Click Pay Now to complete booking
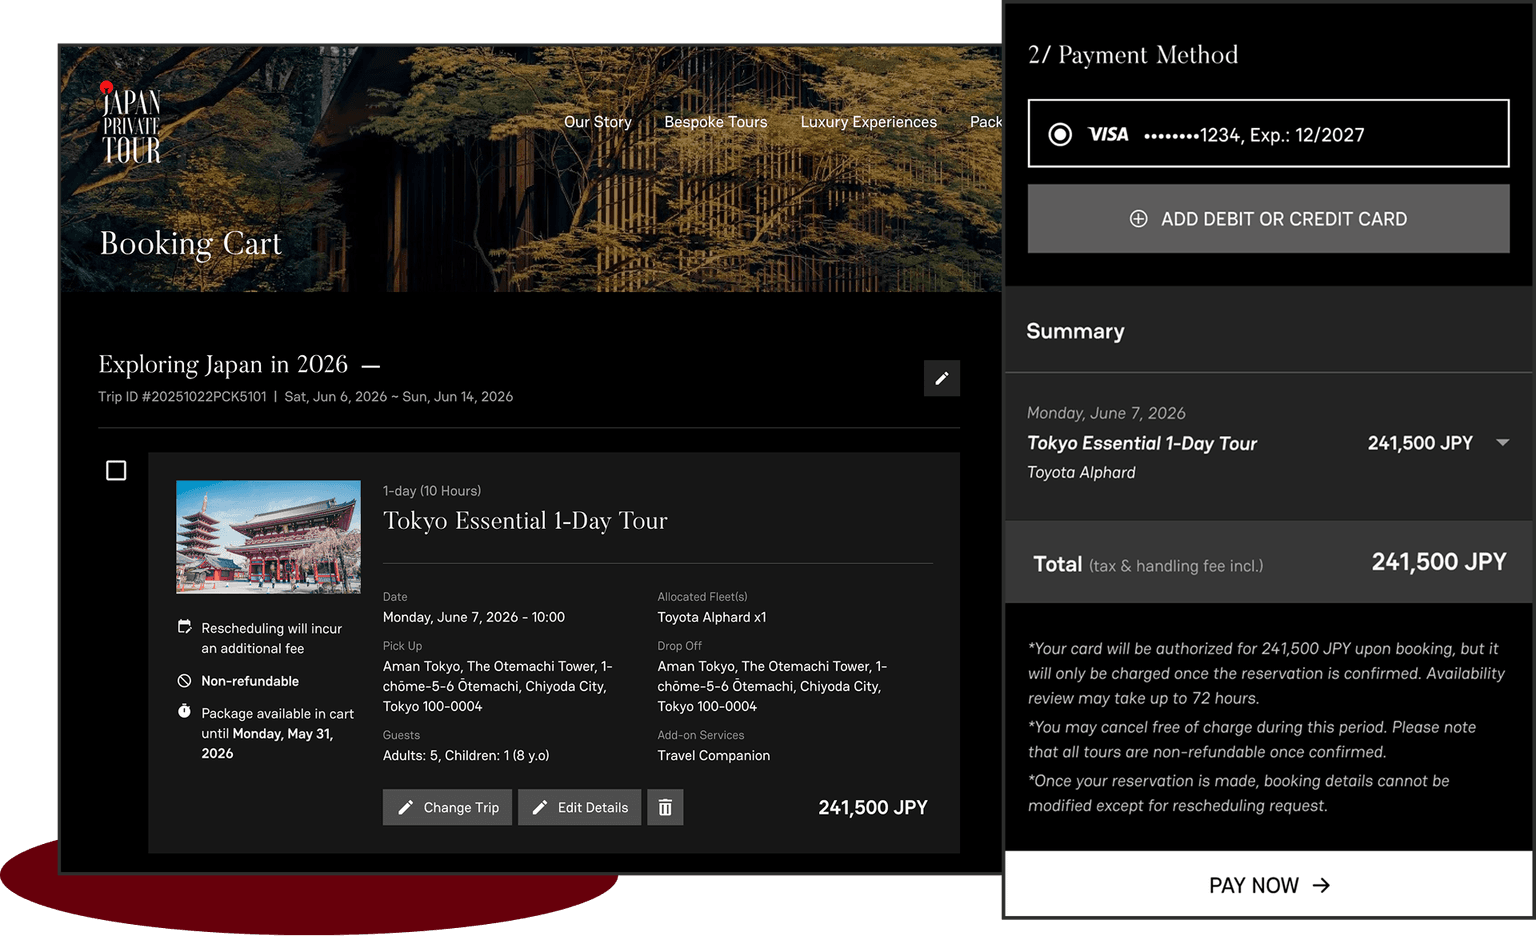Screen dimensions: 1536x936 tap(1268, 885)
